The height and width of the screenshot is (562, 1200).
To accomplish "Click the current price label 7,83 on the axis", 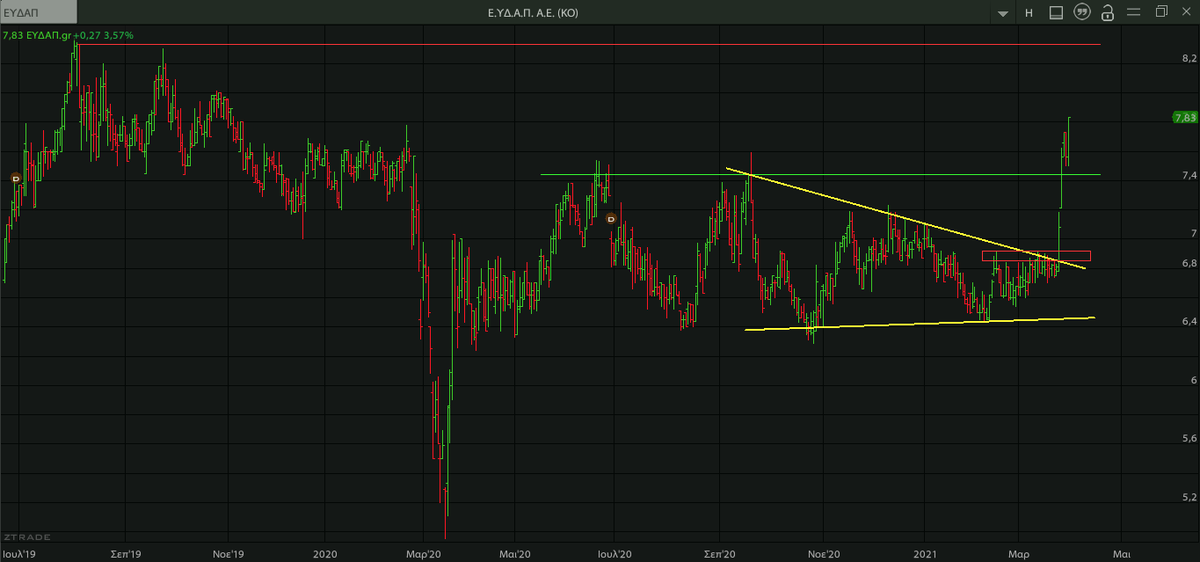I will pyautogui.click(x=1183, y=117).
